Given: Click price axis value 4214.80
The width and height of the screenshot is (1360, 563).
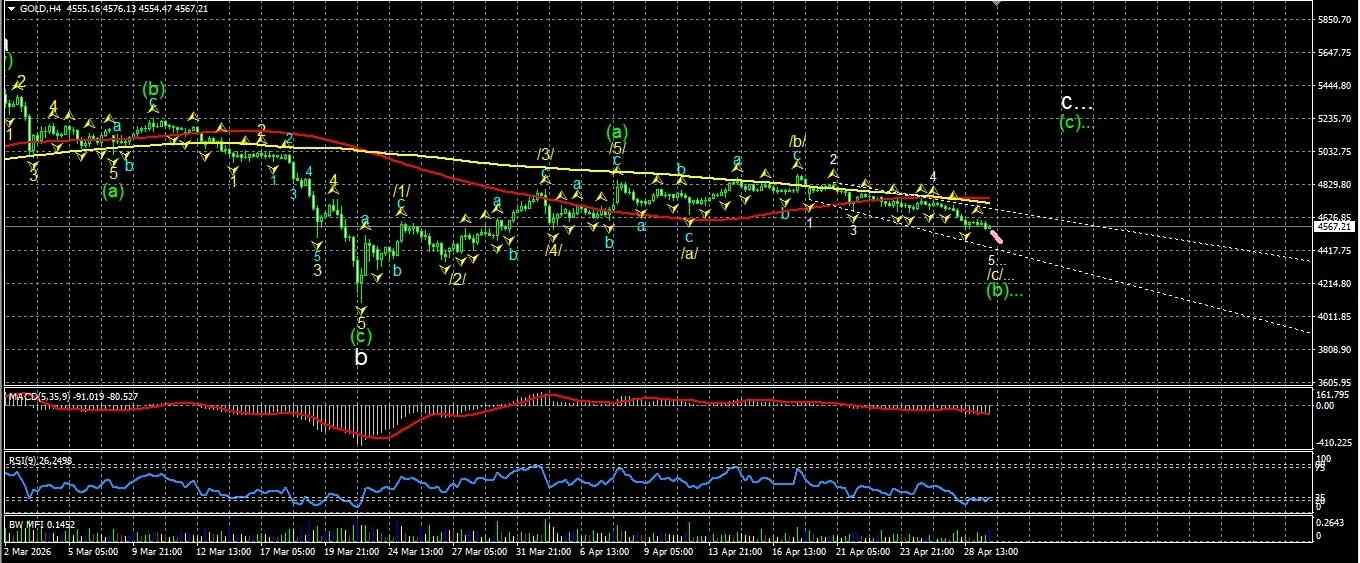Looking at the screenshot, I should click(x=1335, y=284).
